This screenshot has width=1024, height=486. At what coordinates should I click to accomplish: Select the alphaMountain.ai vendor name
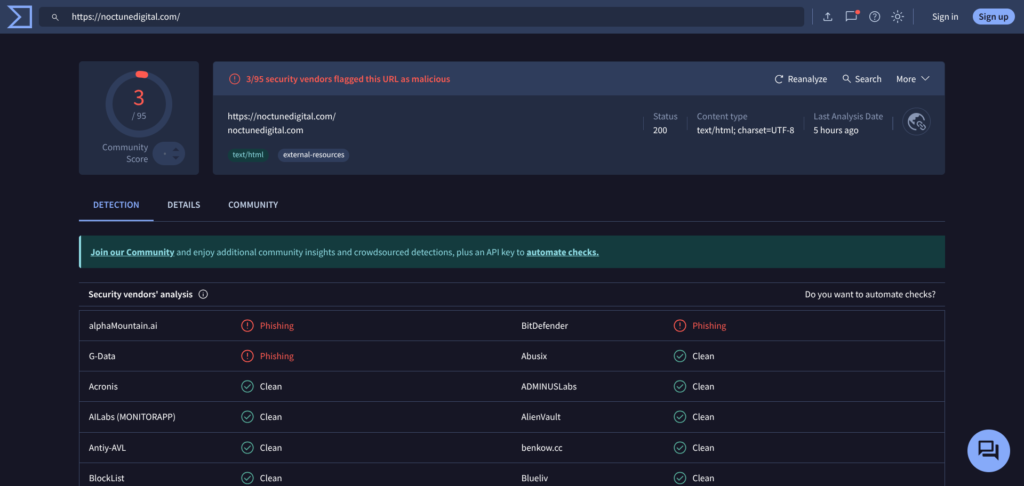click(123, 325)
